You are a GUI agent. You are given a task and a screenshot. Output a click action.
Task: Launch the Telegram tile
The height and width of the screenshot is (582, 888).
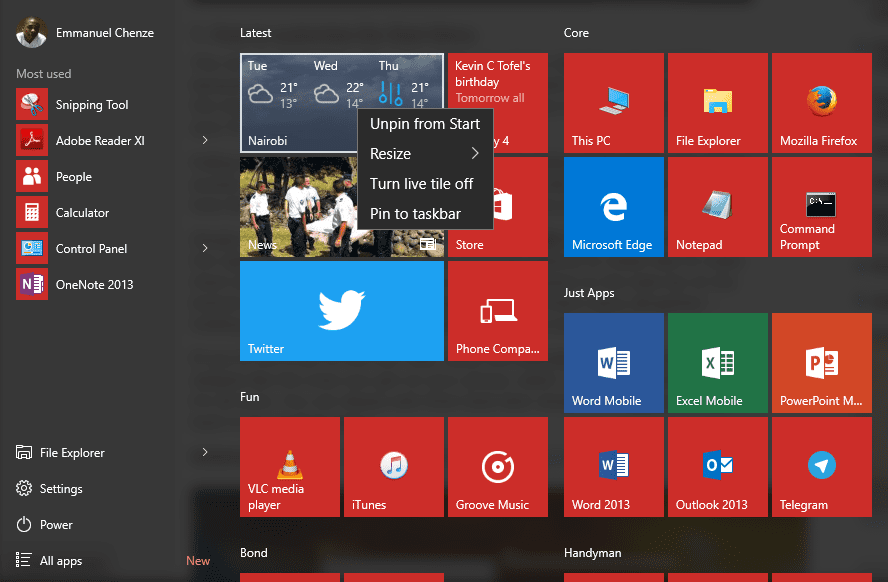(822, 467)
